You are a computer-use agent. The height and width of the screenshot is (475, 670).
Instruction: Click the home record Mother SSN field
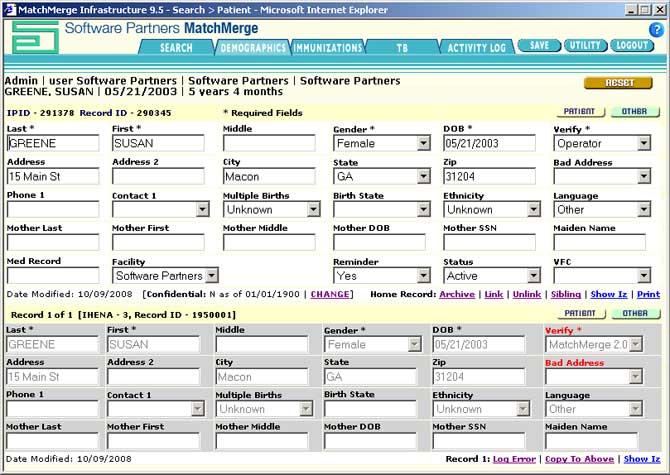pos(489,242)
